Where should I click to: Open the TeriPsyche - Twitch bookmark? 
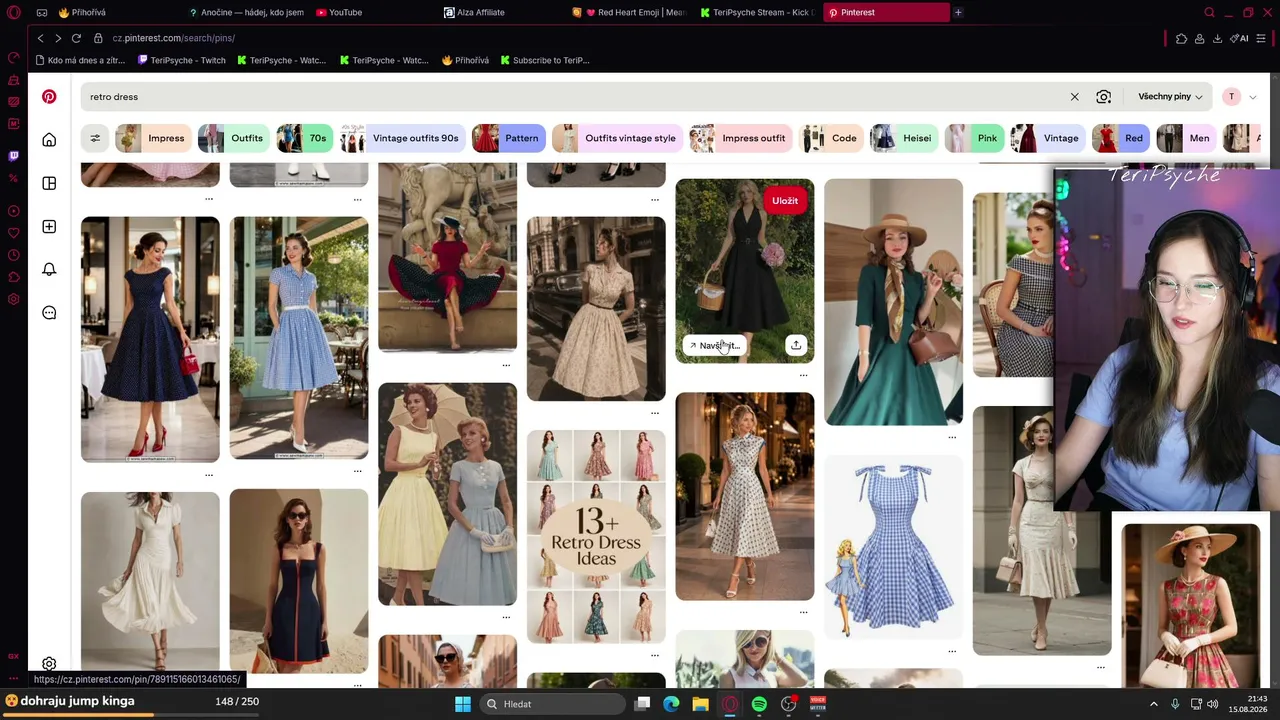coord(181,60)
